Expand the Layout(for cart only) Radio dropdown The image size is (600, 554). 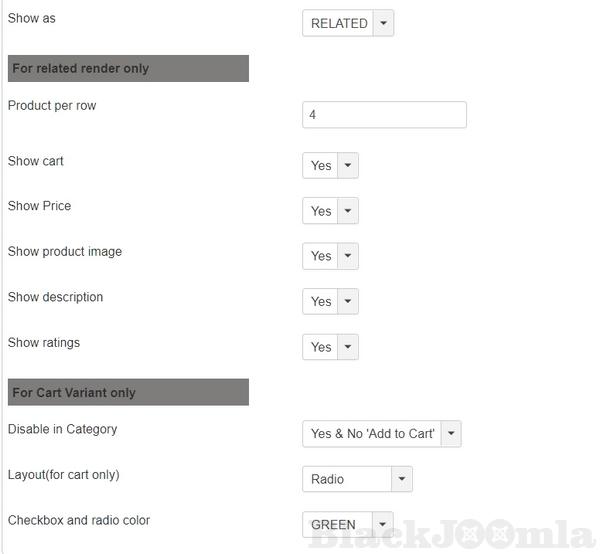click(346, 479)
